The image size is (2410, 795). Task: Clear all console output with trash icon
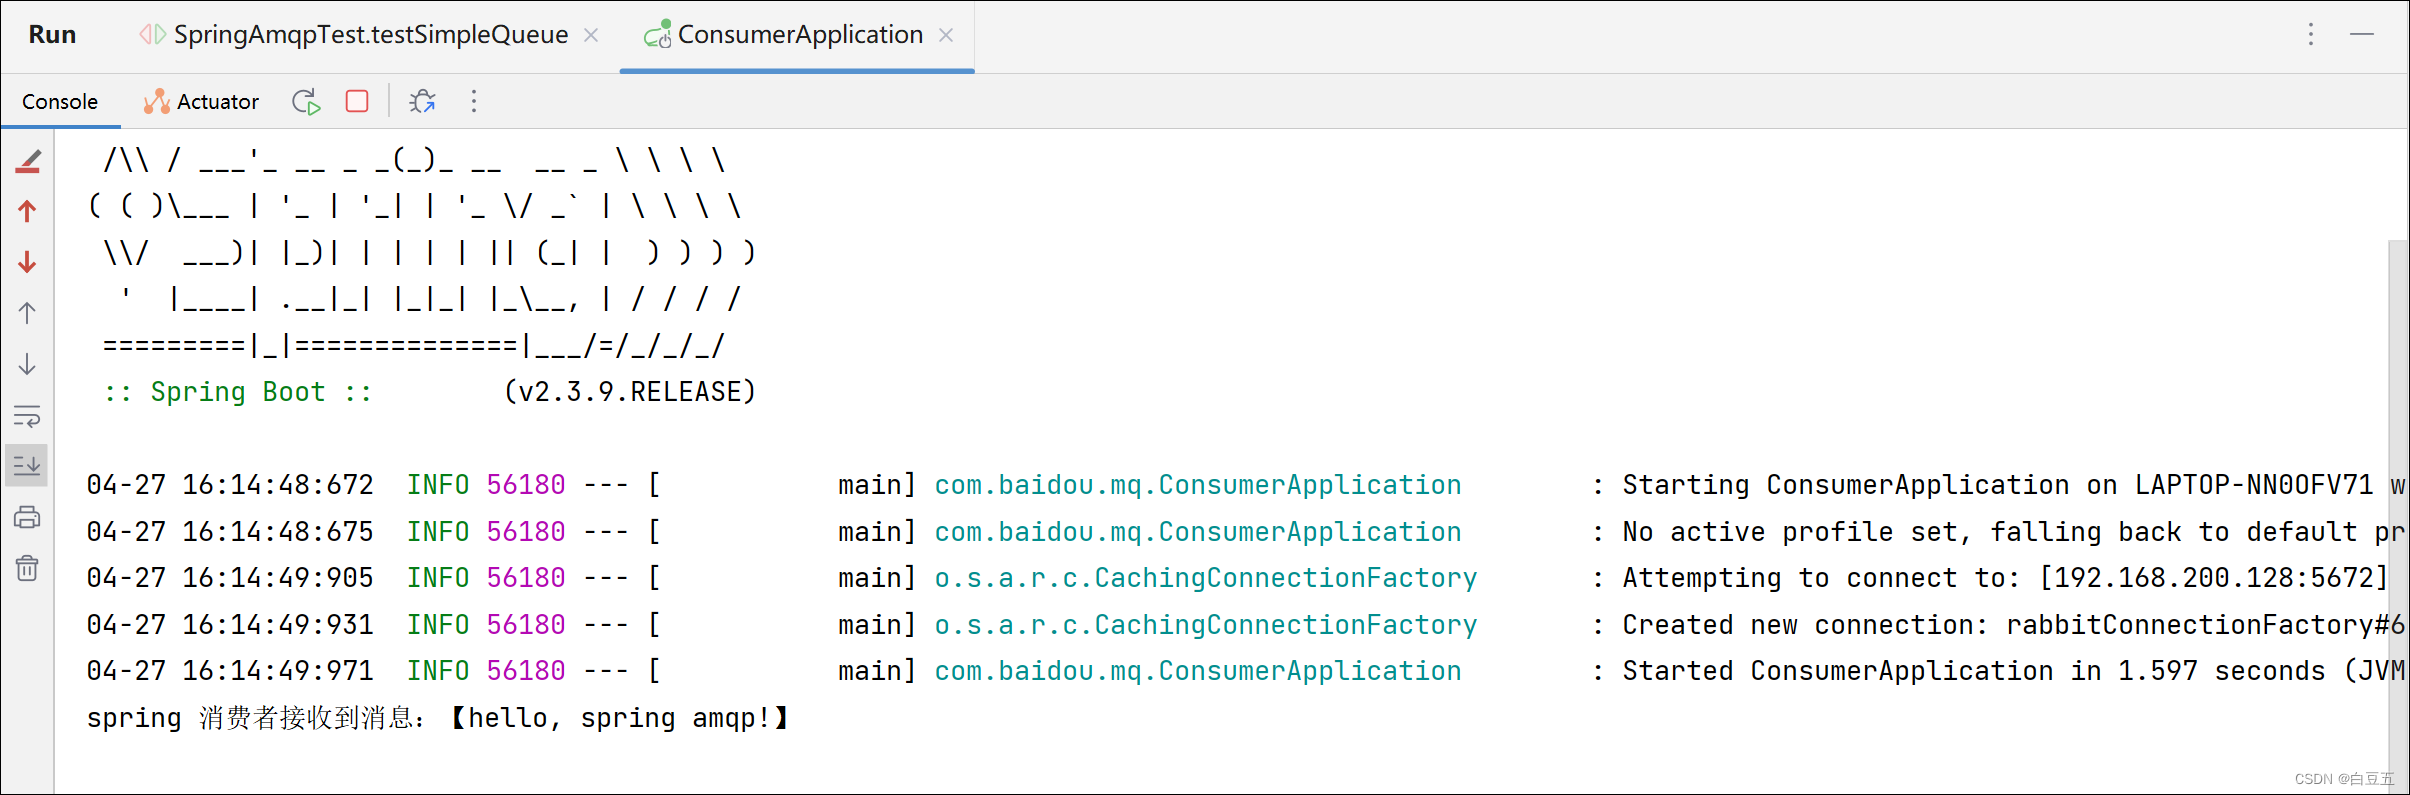click(x=28, y=568)
